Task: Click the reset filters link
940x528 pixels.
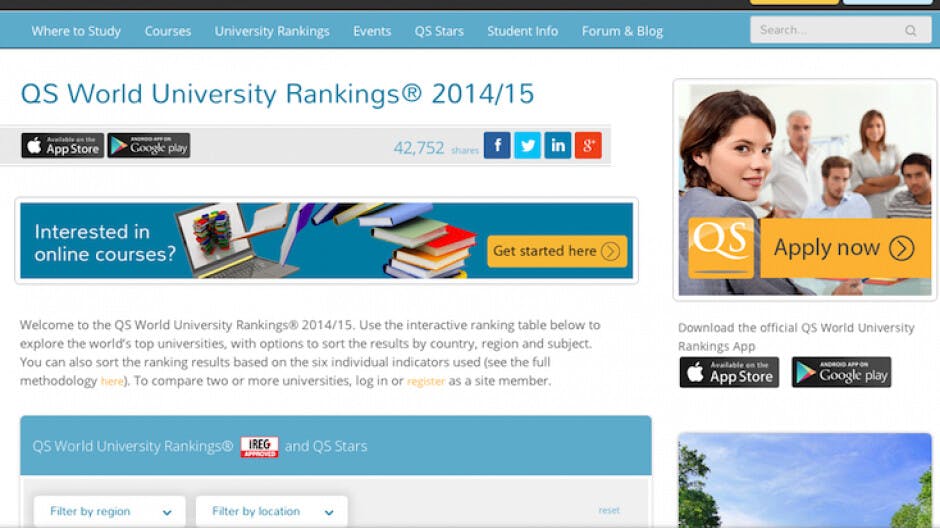Action: [x=608, y=511]
